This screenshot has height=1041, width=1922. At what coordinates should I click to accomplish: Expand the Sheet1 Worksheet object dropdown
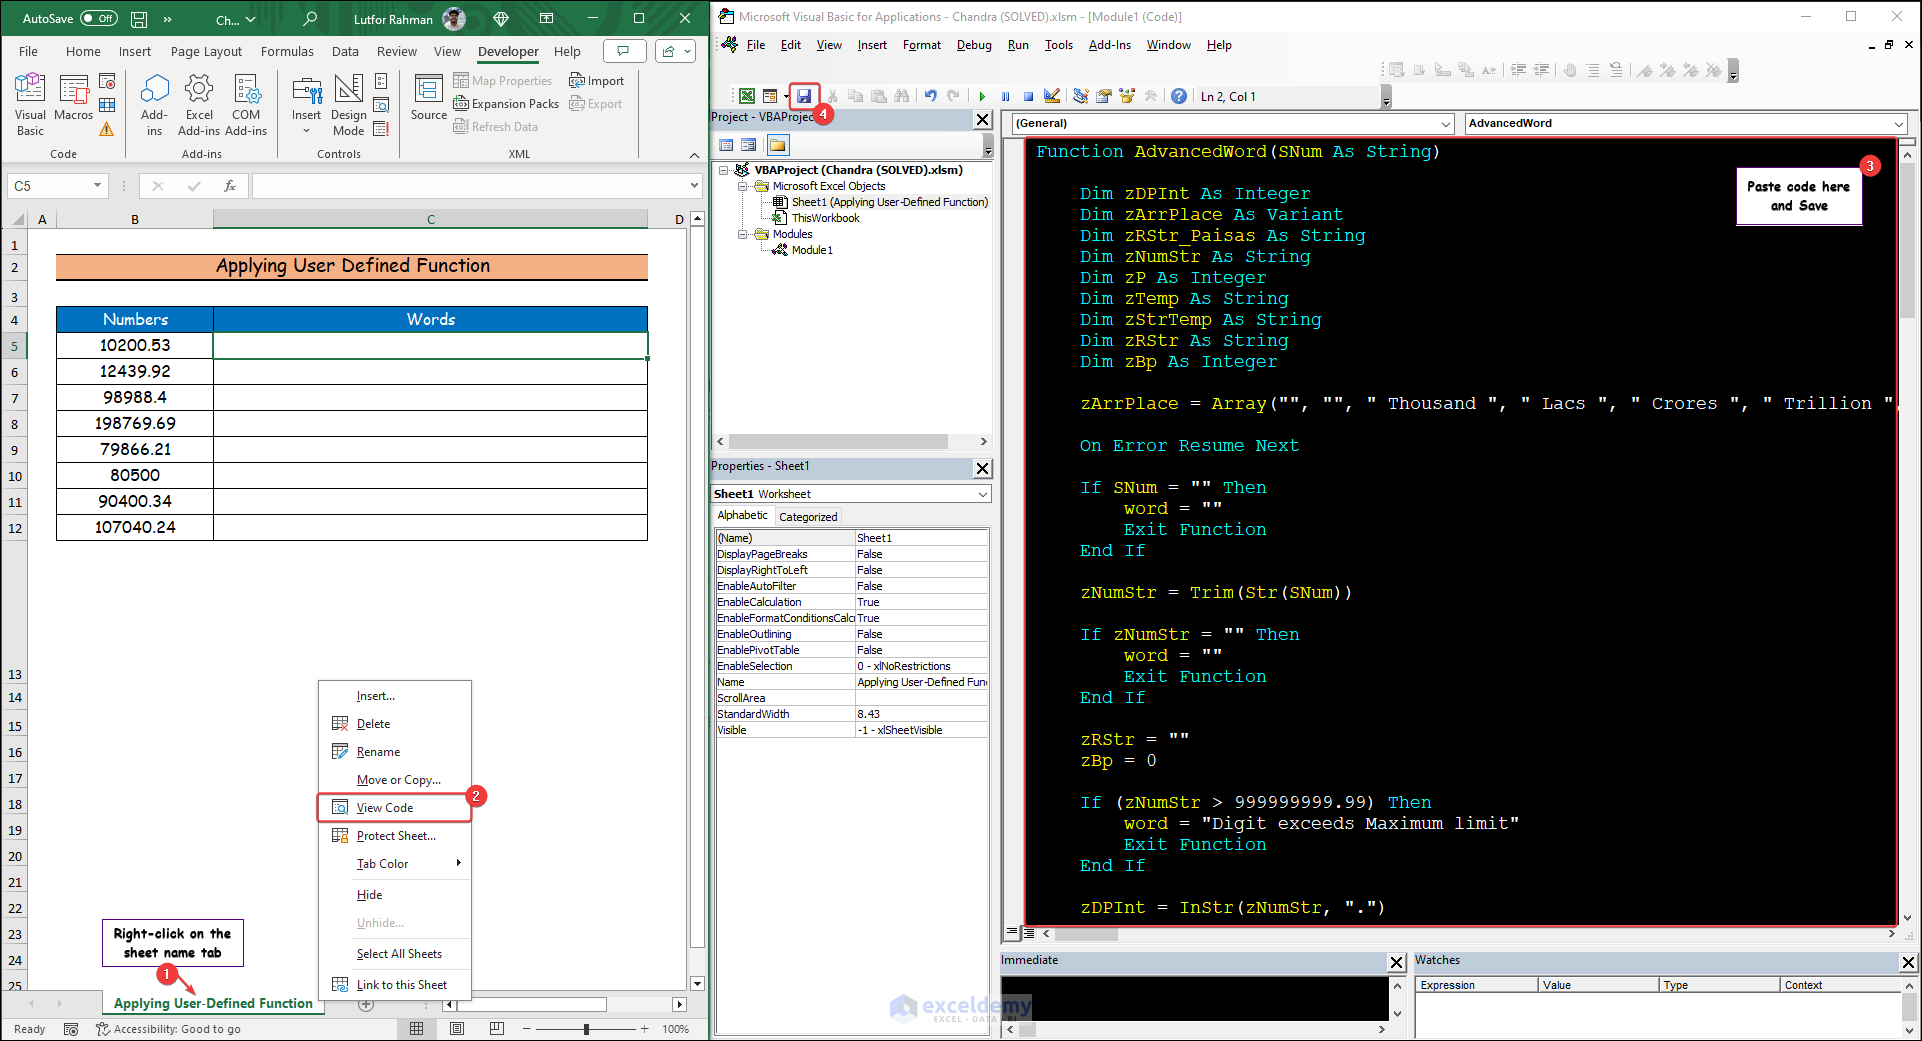click(982, 494)
